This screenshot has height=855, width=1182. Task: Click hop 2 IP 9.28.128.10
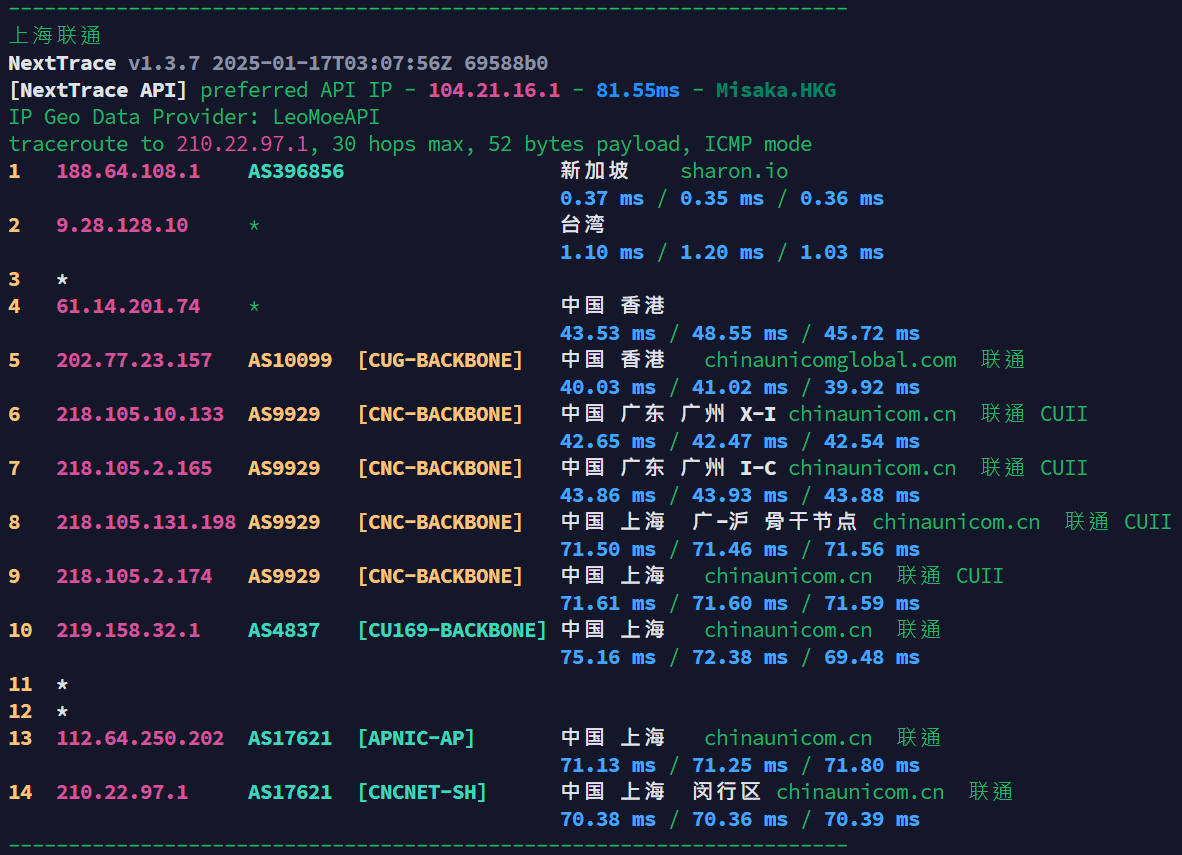point(122,225)
